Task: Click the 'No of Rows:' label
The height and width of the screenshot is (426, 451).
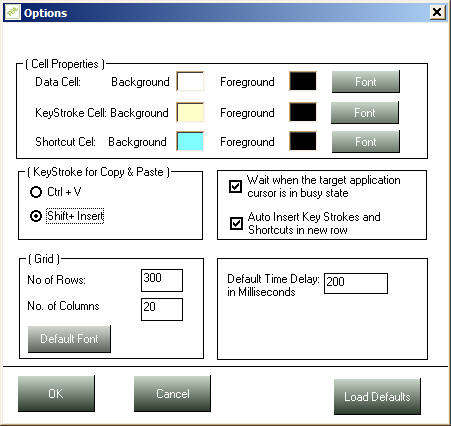Action: coord(56,280)
